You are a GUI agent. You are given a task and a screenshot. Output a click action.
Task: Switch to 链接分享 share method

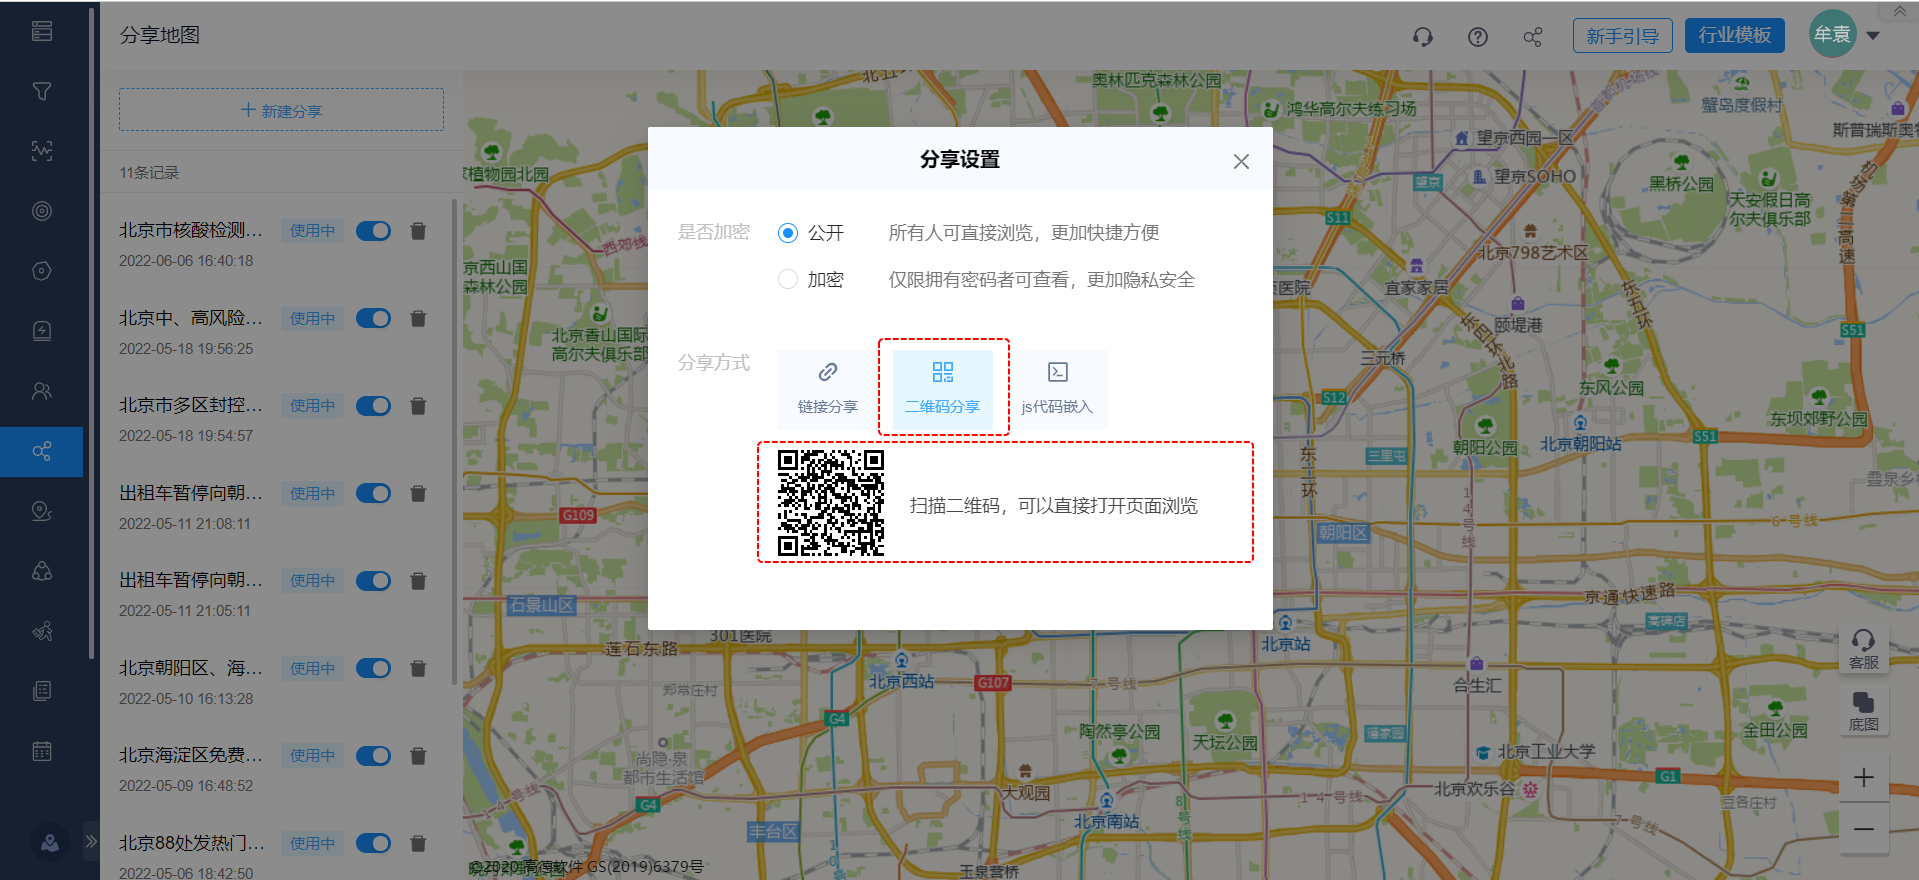tap(828, 389)
